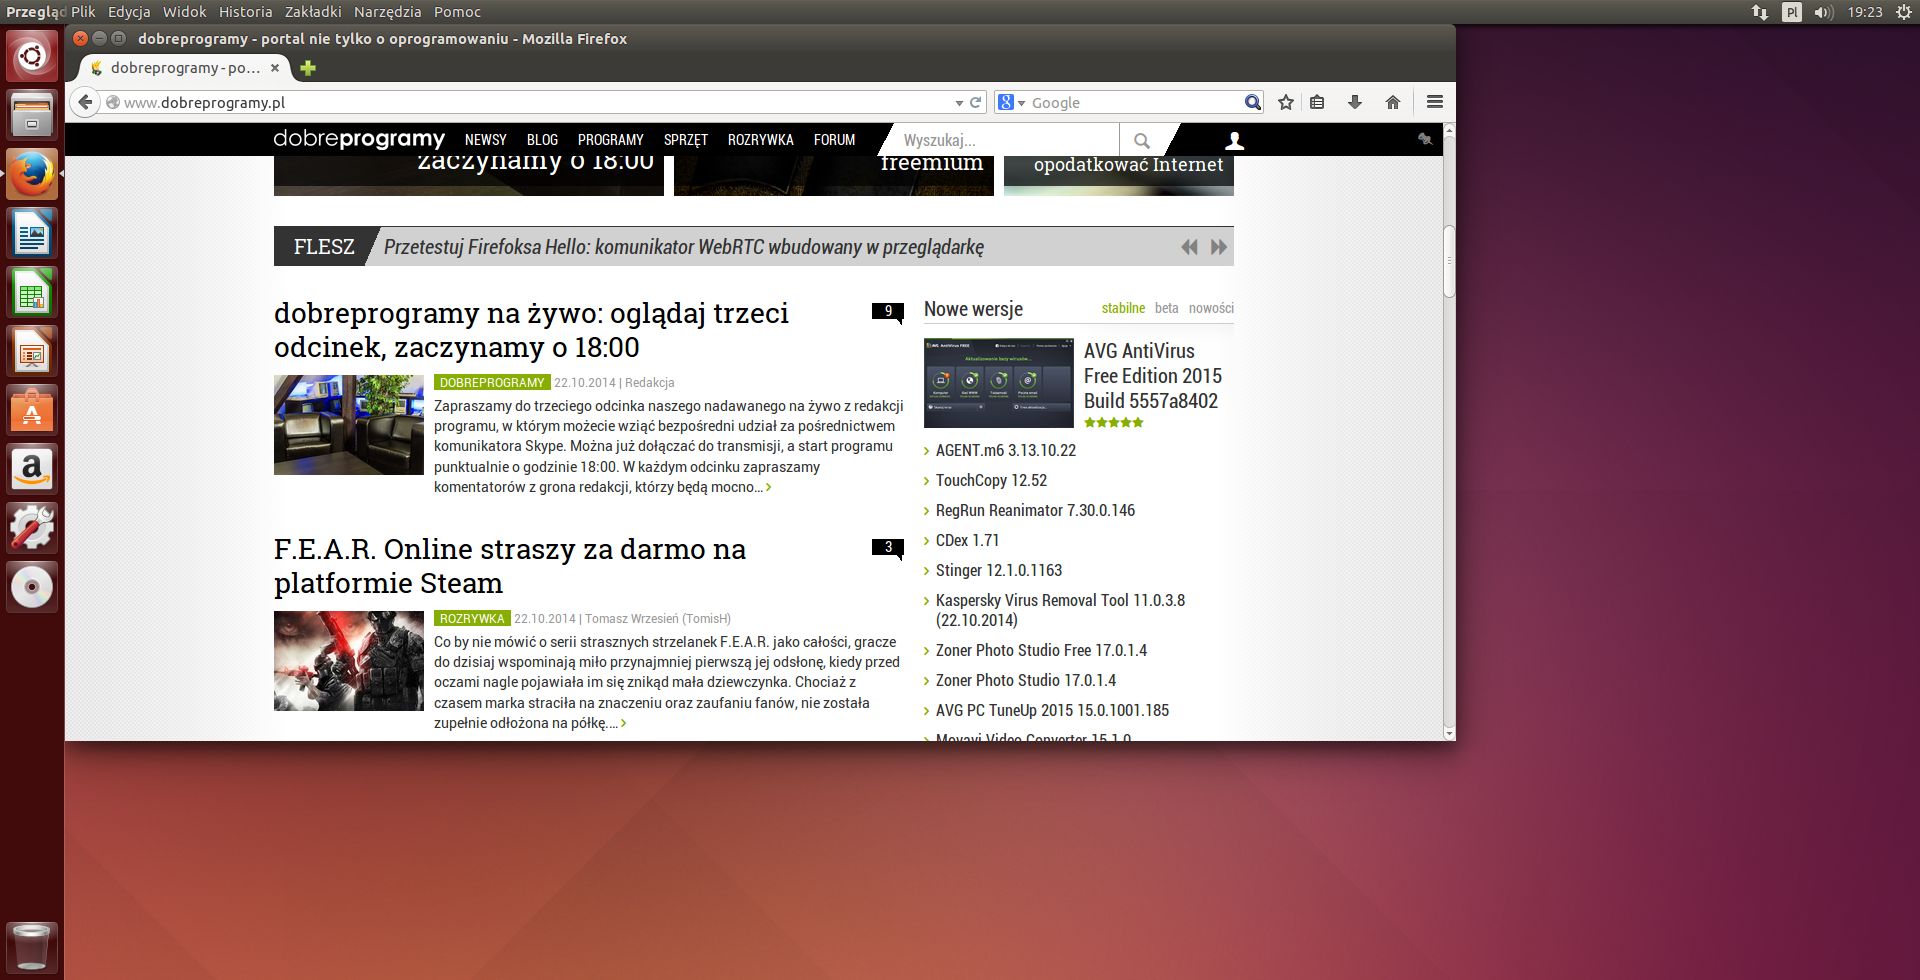Click the Firefox bookmark star icon
The image size is (1920, 980).
(1286, 102)
